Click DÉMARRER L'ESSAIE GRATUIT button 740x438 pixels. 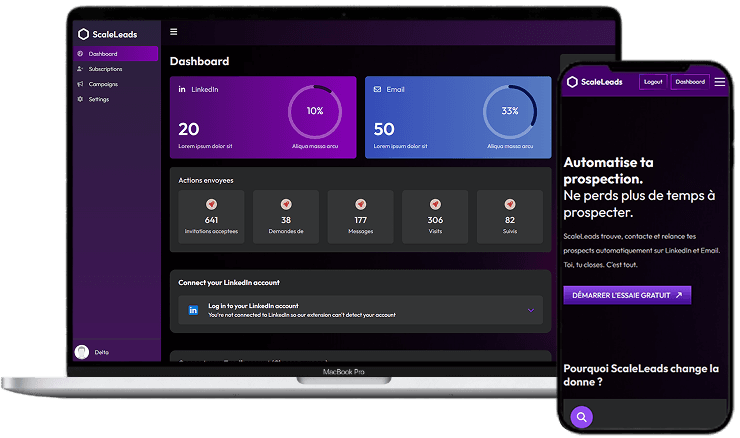coord(627,295)
